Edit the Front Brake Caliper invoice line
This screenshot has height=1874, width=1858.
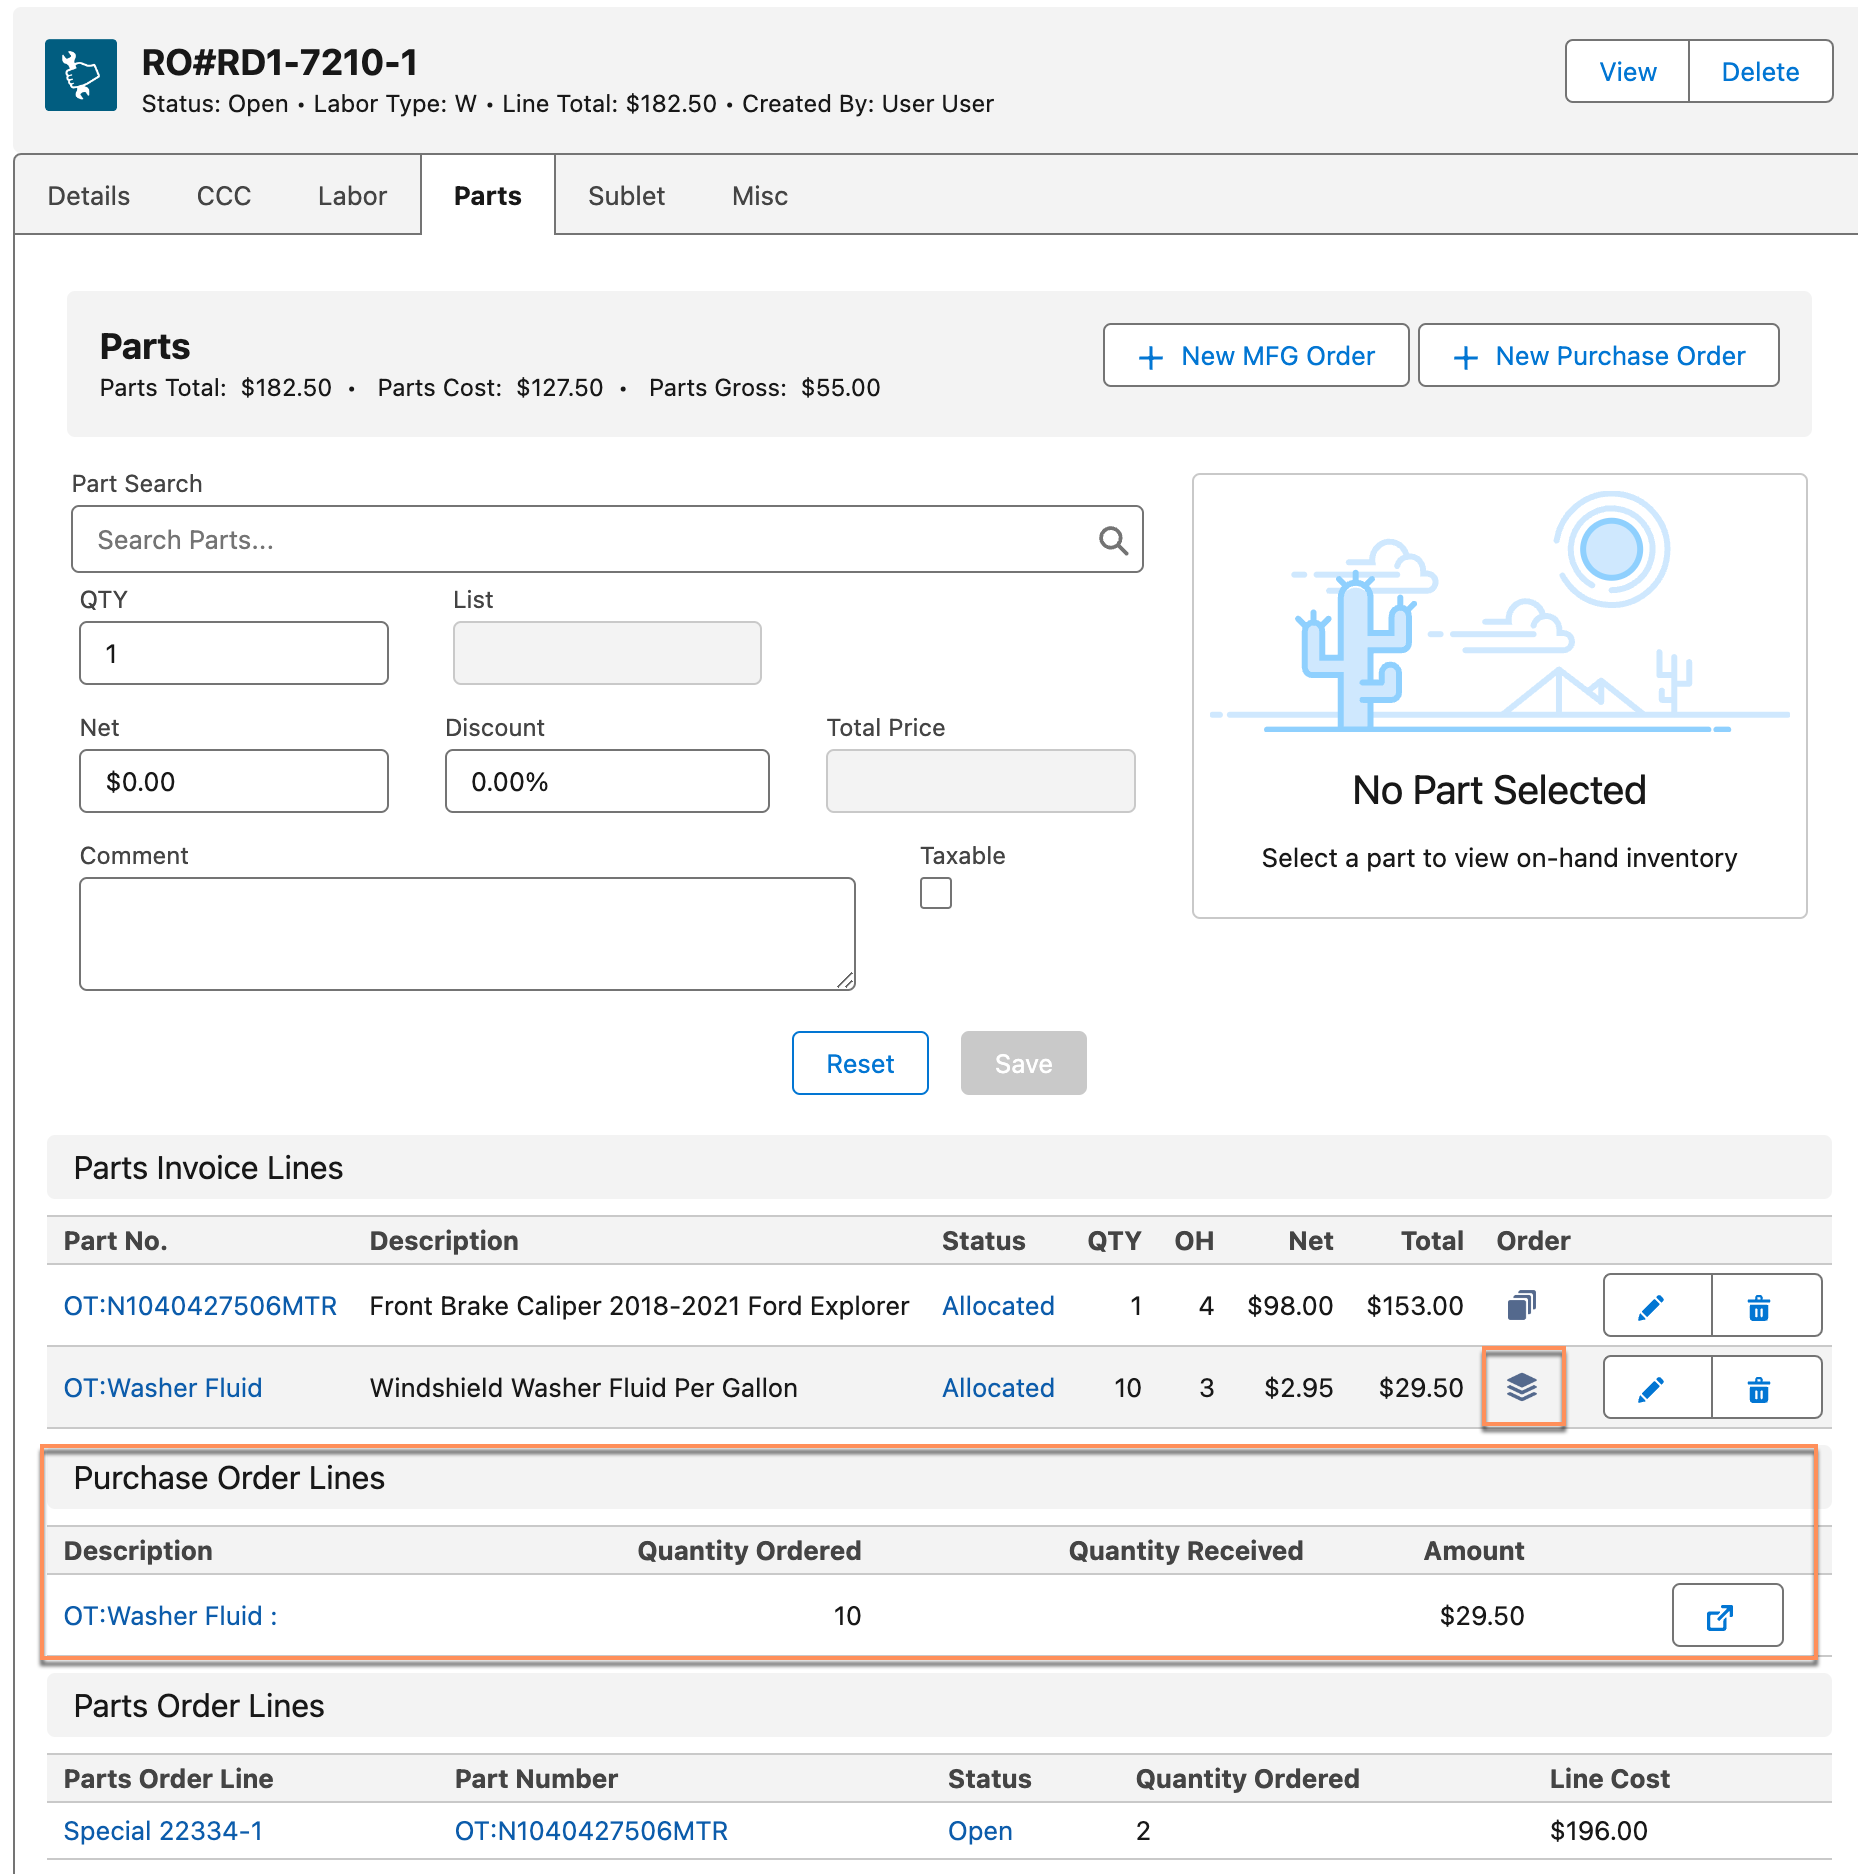(1656, 1305)
